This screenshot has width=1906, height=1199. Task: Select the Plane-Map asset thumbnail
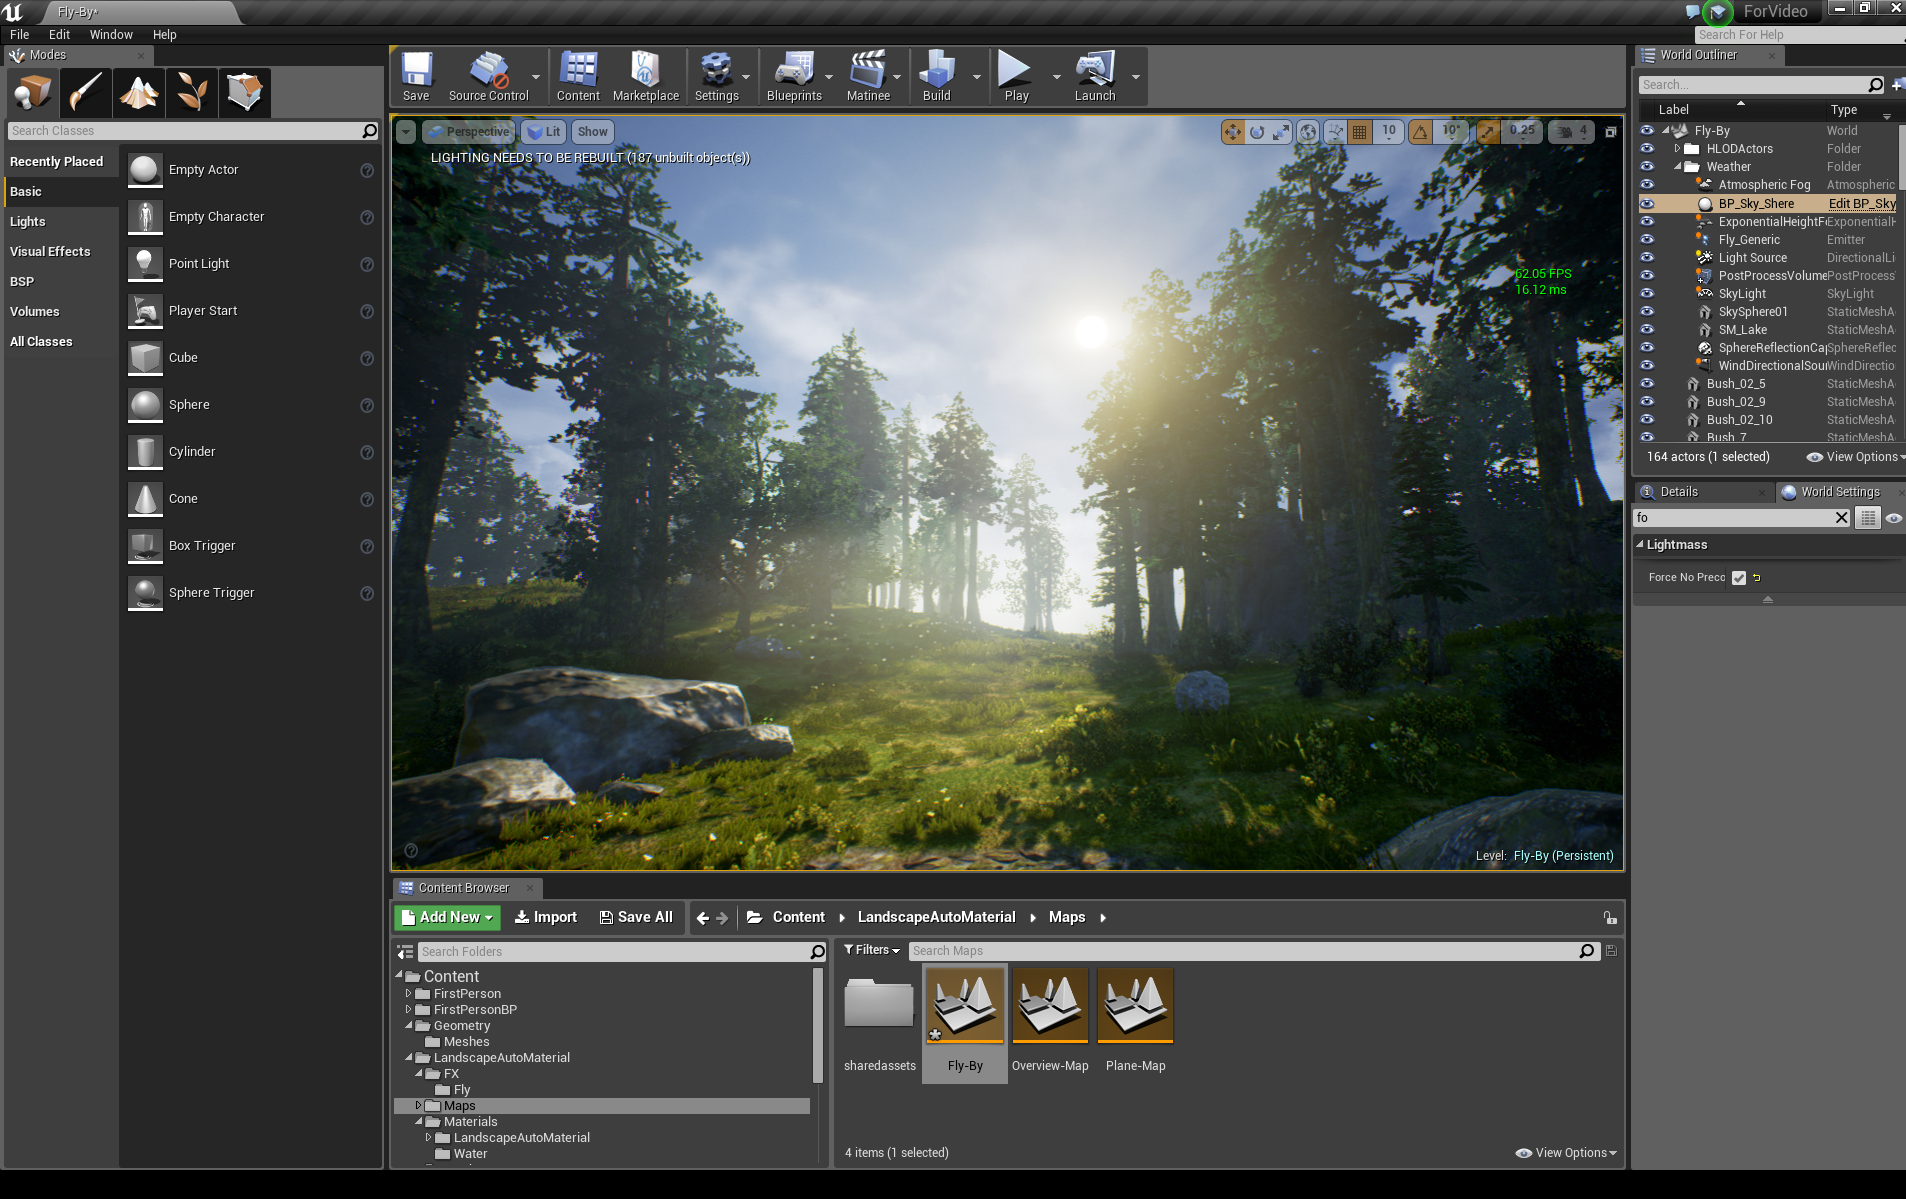[1135, 1006]
